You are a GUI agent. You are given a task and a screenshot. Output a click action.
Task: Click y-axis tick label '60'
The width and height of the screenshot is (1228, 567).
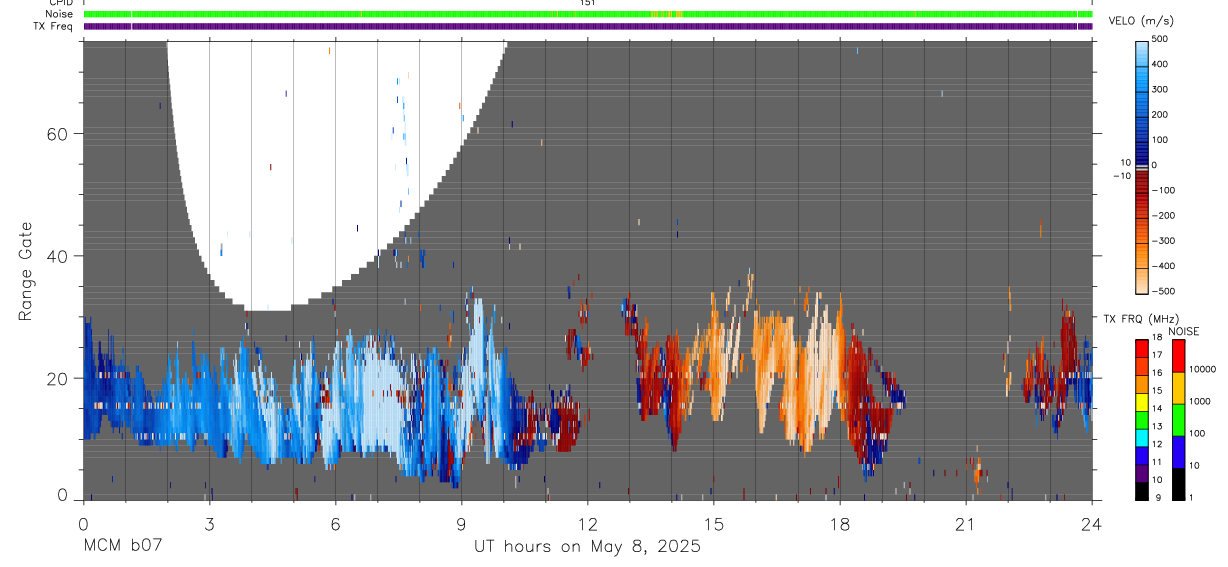coord(58,134)
